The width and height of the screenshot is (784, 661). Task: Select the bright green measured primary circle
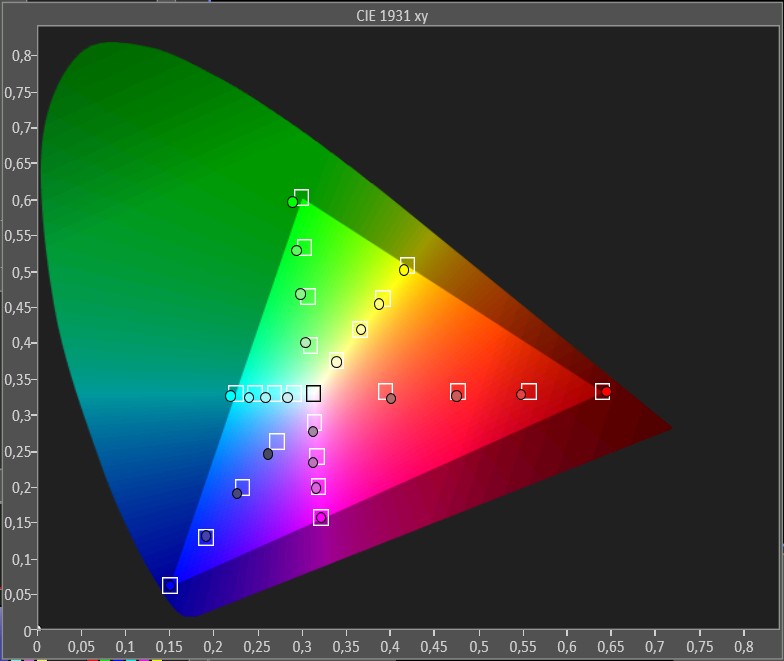292,202
